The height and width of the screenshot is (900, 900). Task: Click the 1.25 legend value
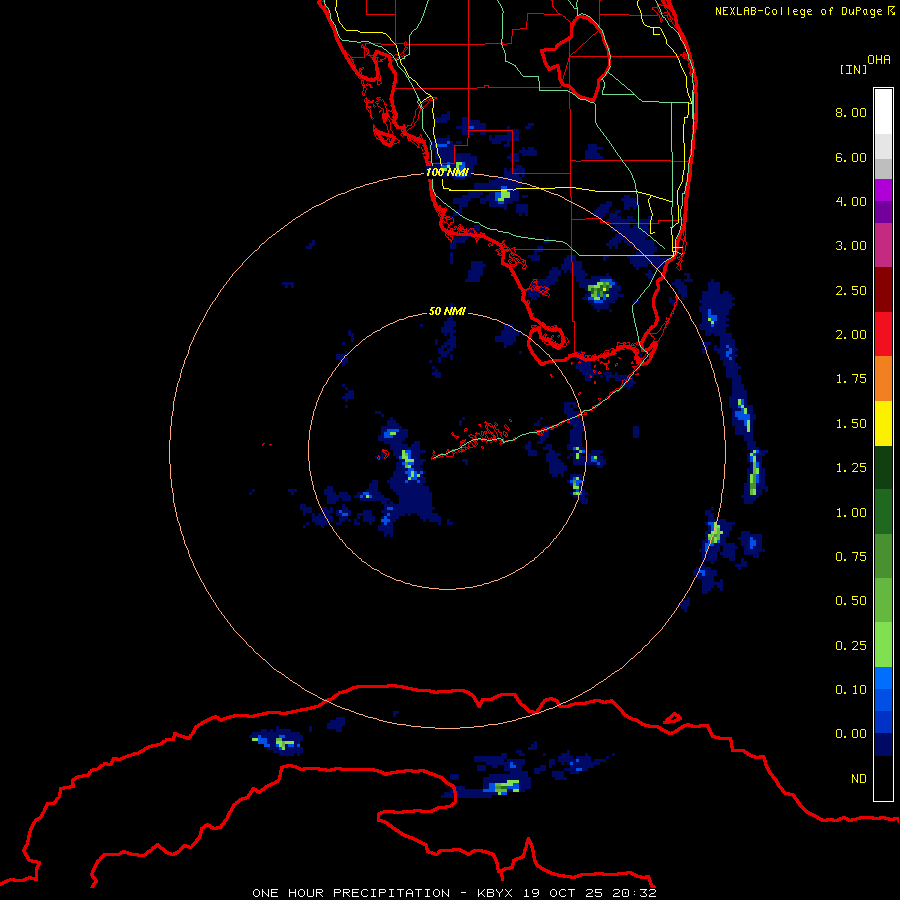851,468
